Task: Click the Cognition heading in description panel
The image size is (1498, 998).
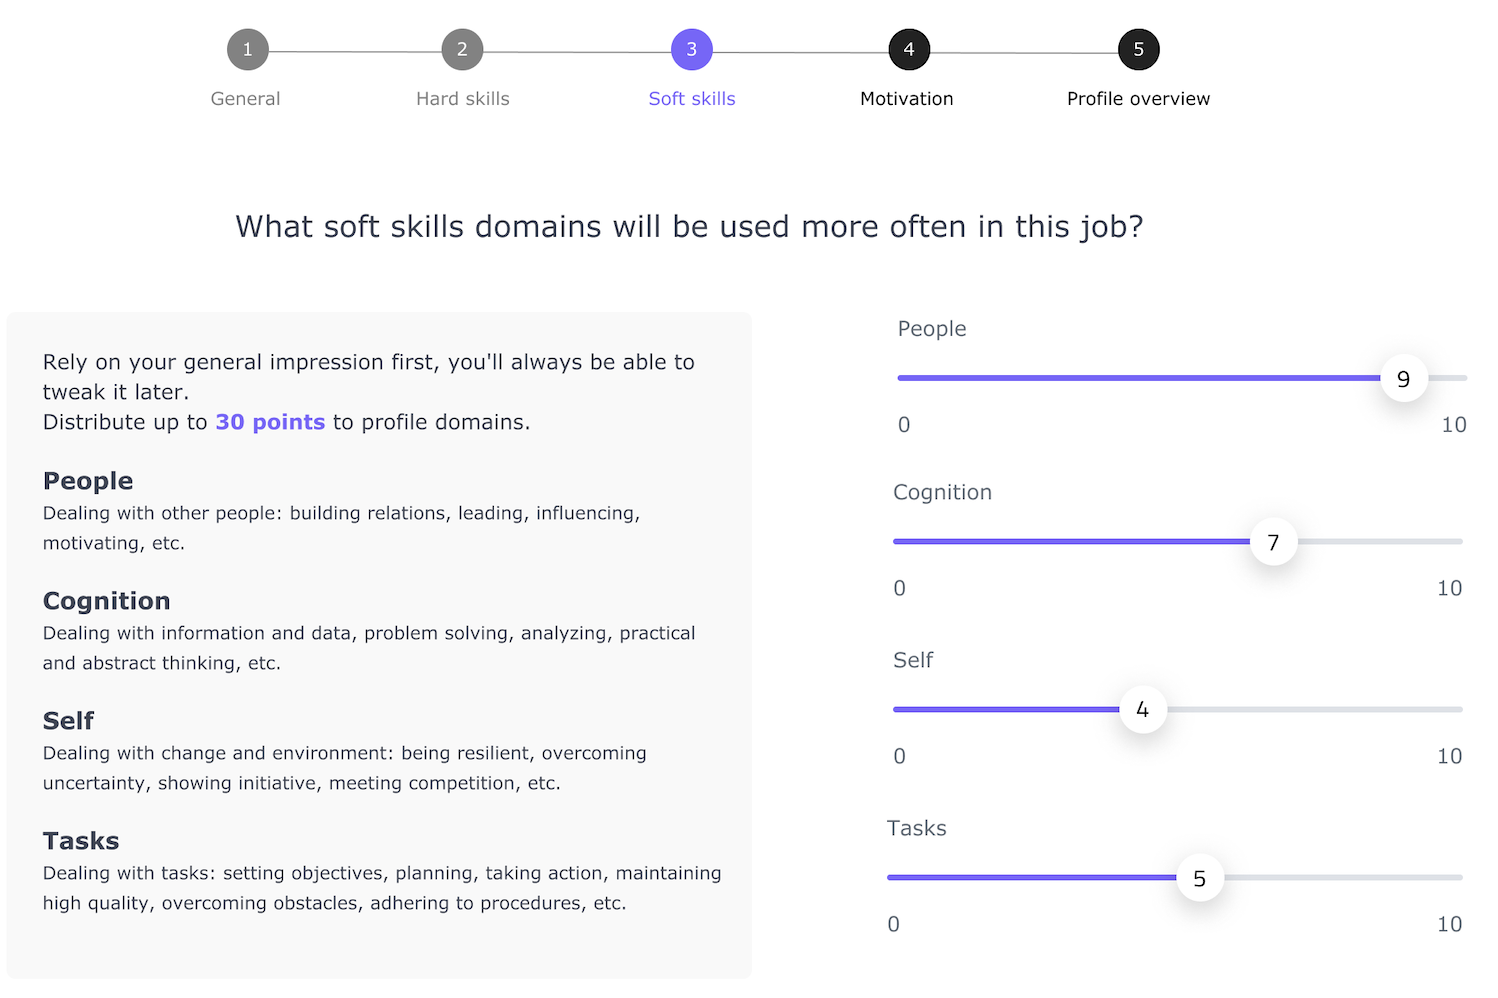Action: click(107, 601)
